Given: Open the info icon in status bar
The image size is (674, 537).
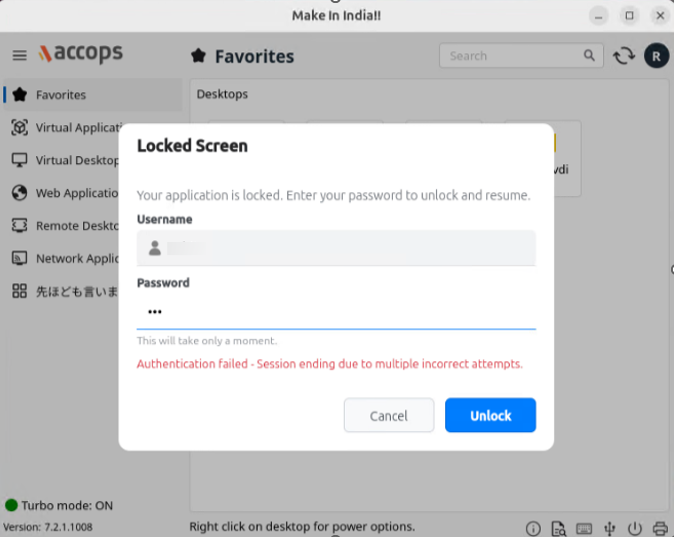Looking at the screenshot, I should (533, 528).
